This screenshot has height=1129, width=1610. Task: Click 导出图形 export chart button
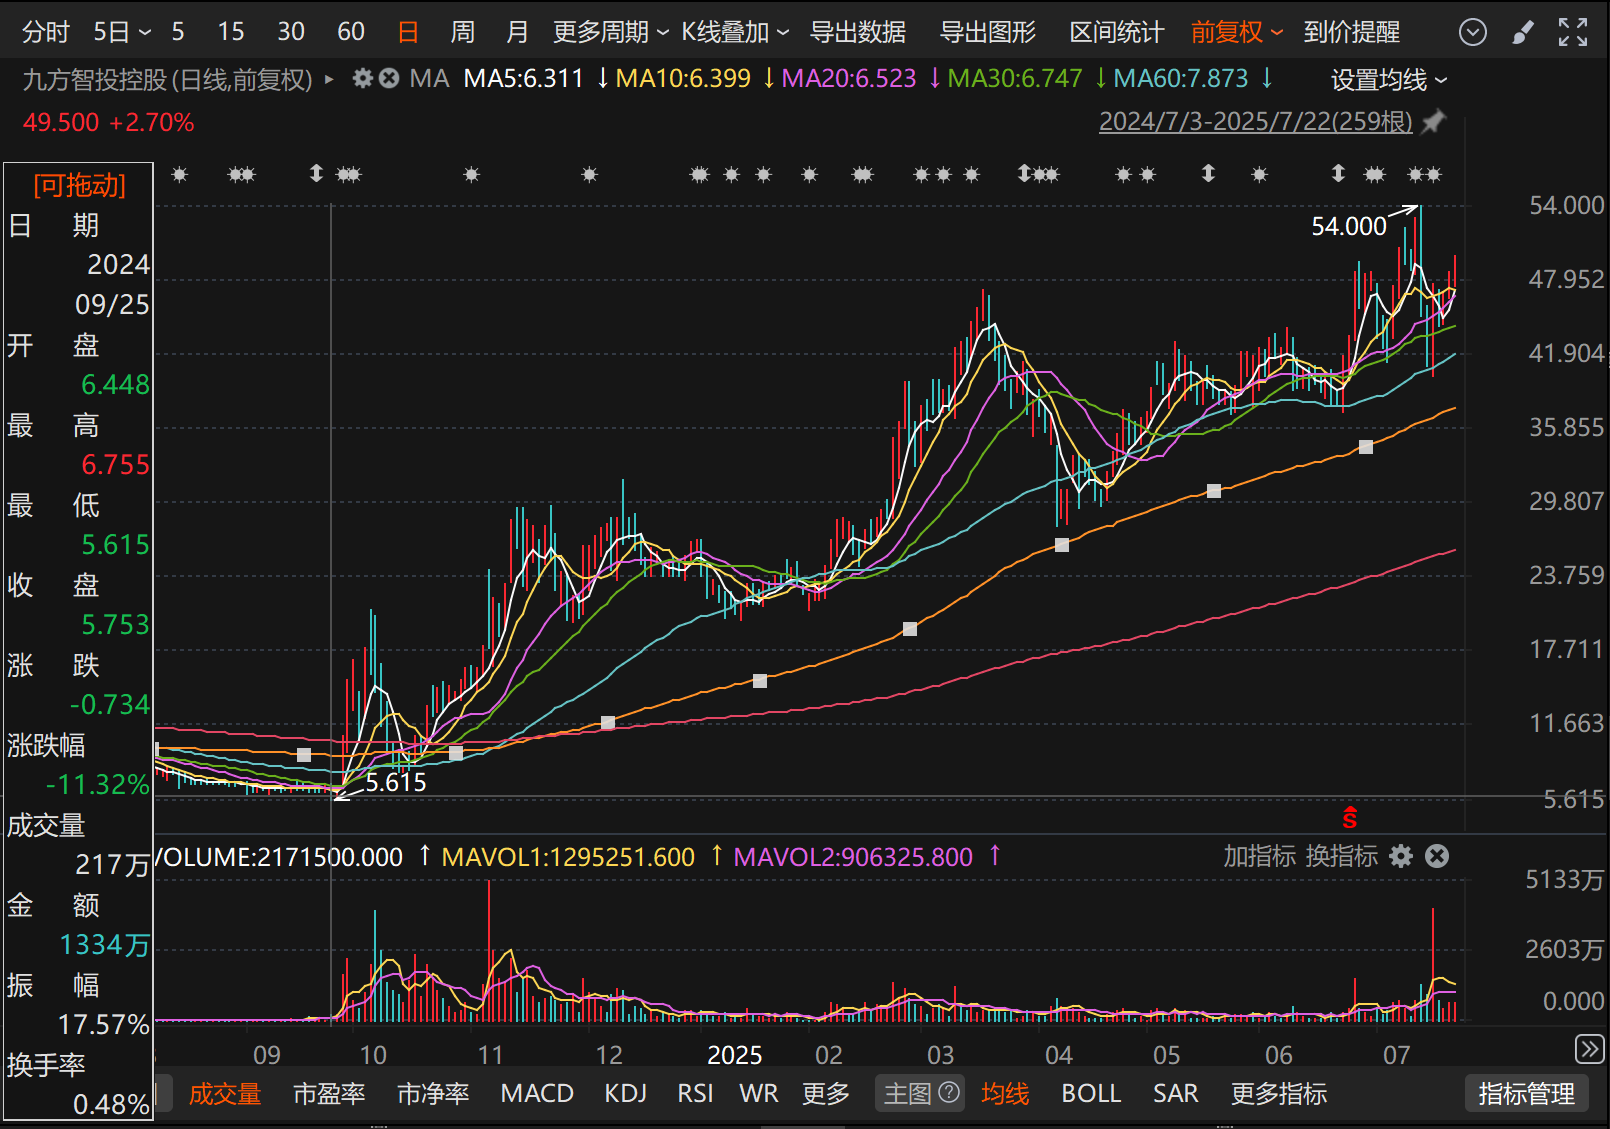pyautogui.click(x=987, y=32)
